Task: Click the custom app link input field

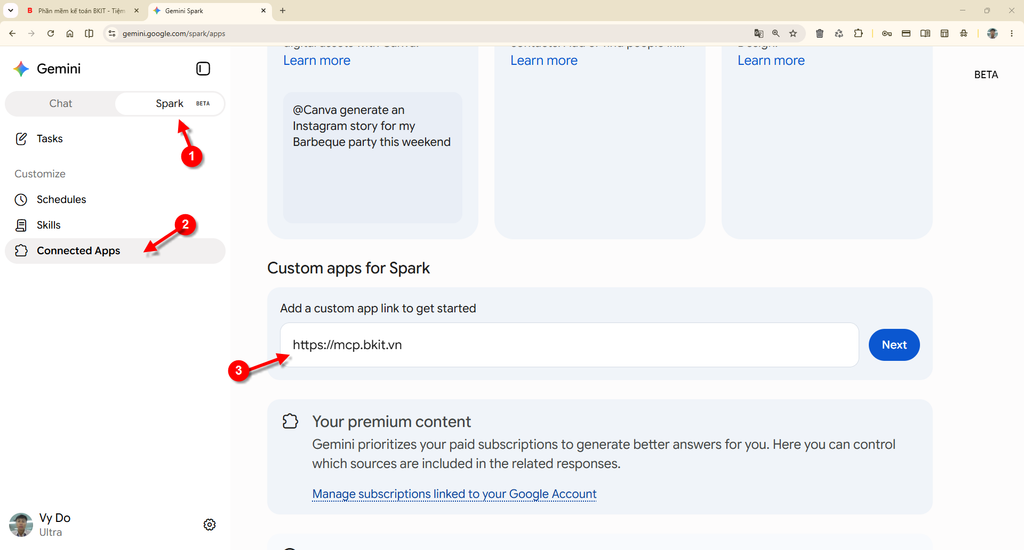Action: click(569, 345)
